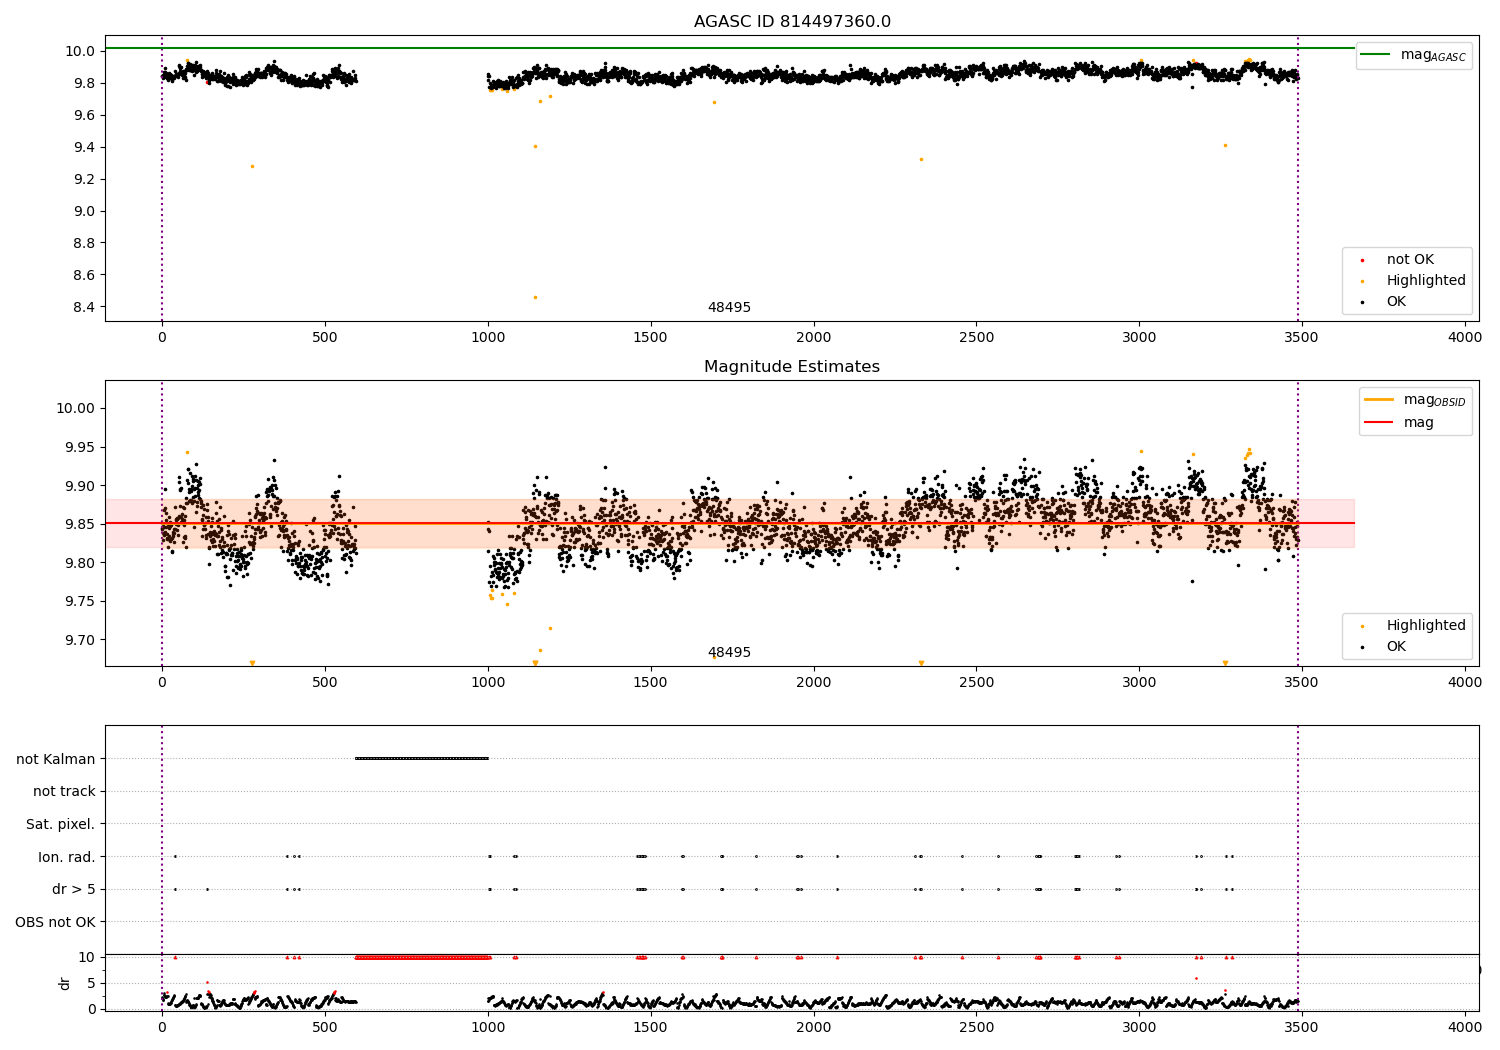Click the lowest orange outlier near 8.45 in top plot
Viewport: 1500px width, 1050px height.
point(535,297)
